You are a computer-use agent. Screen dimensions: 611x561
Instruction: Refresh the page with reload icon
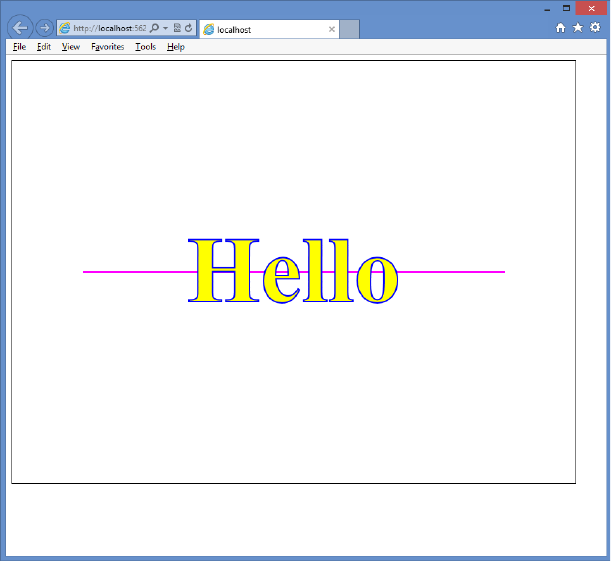click(x=189, y=28)
